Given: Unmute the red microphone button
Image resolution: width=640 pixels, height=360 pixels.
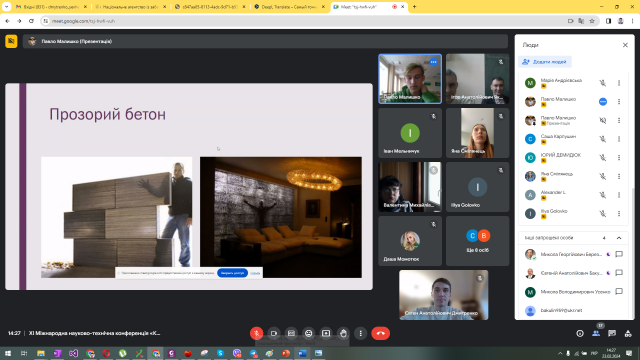Looking at the screenshot, I should point(256,333).
